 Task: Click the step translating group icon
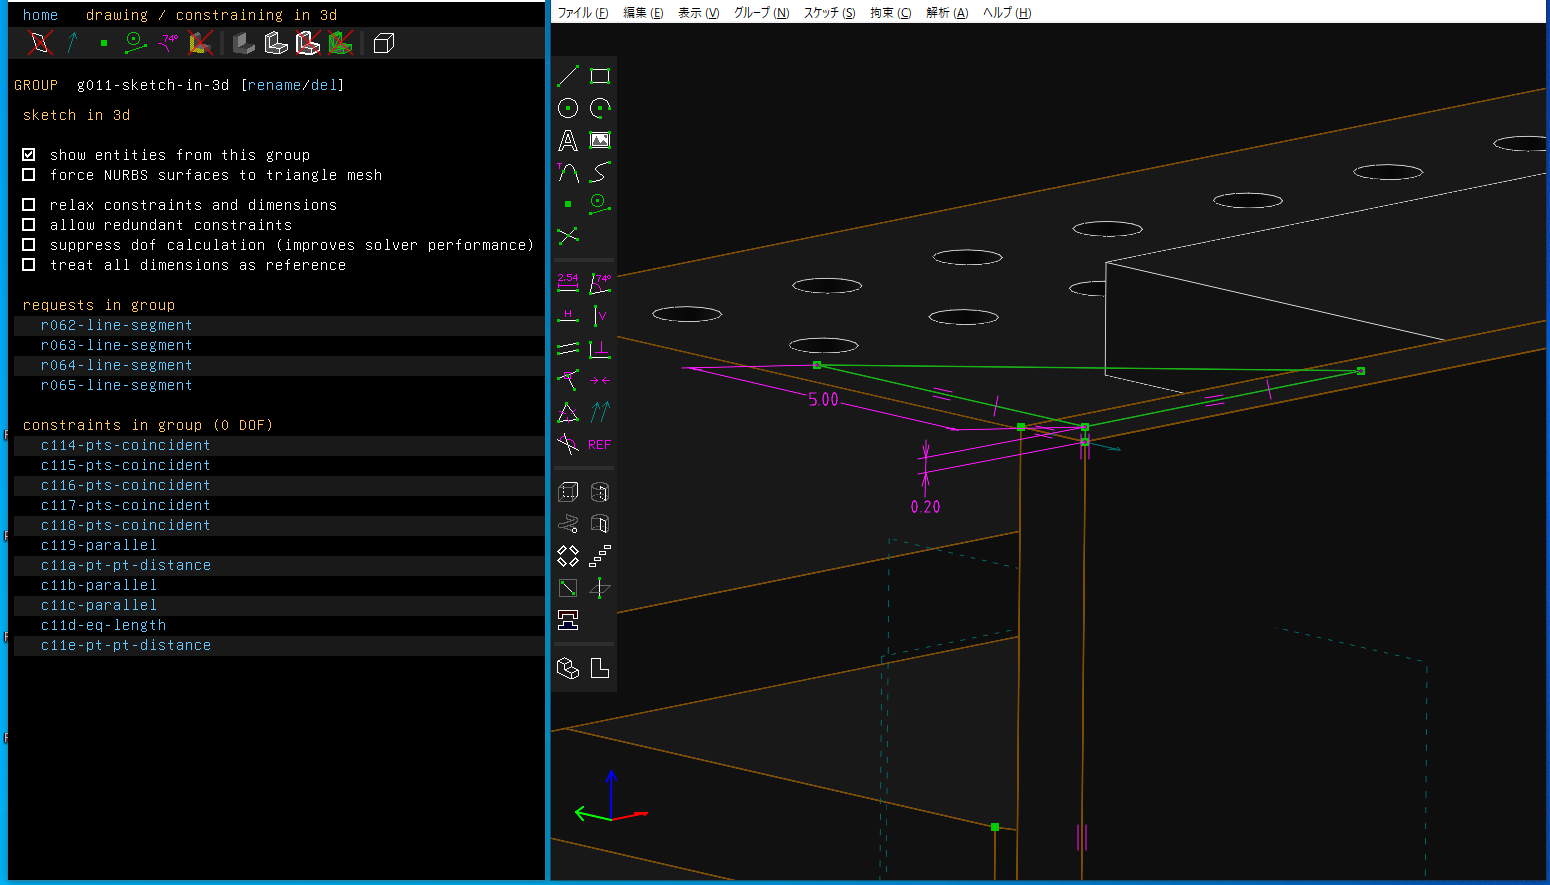tap(600, 556)
